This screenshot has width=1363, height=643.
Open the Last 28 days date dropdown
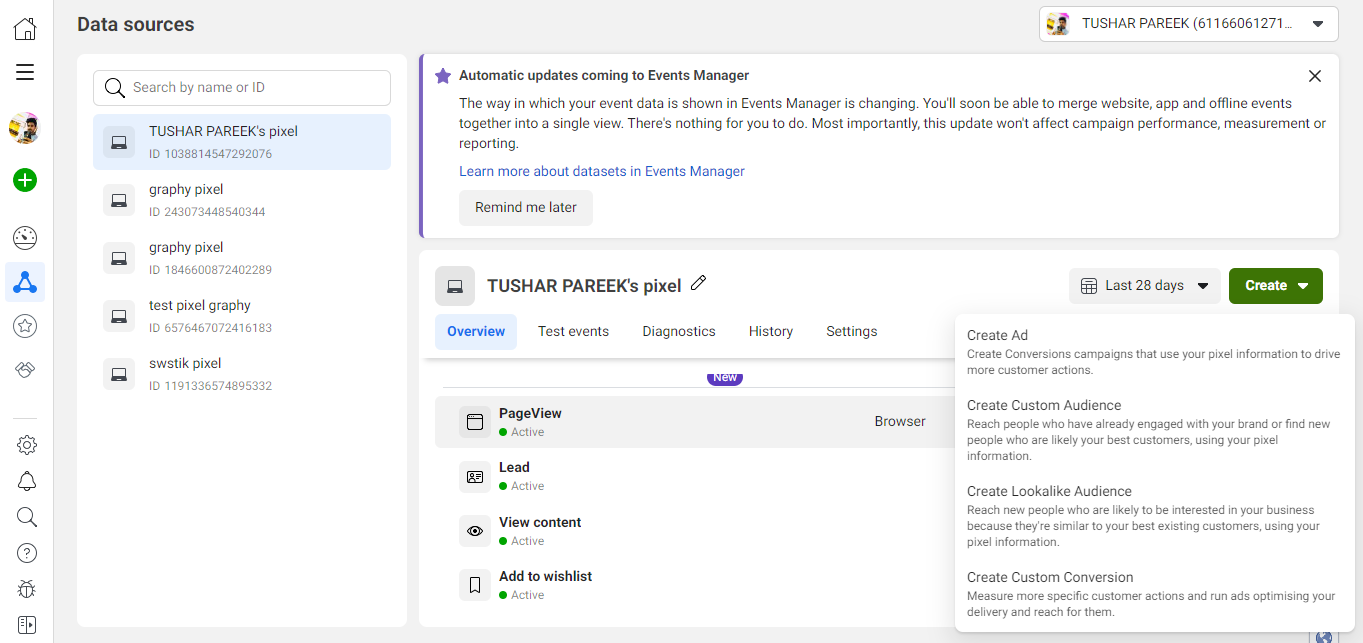[1144, 286]
